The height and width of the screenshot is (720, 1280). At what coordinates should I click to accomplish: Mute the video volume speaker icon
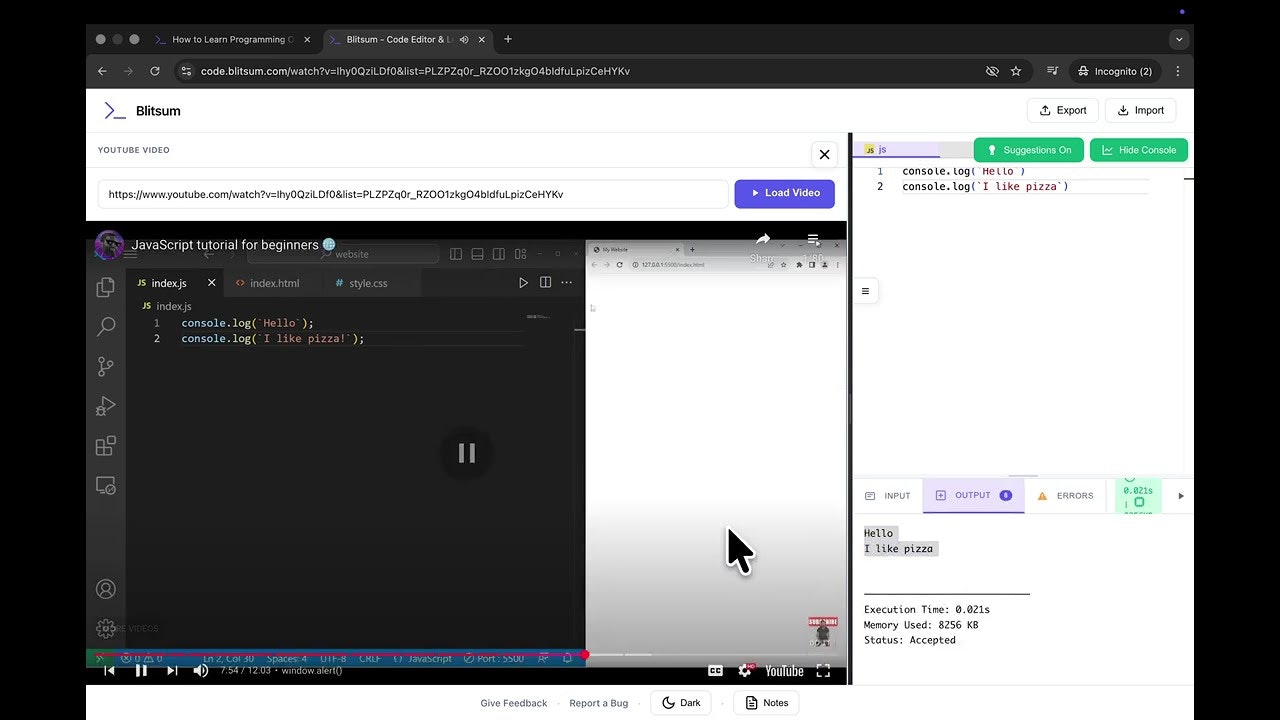(200, 670)
